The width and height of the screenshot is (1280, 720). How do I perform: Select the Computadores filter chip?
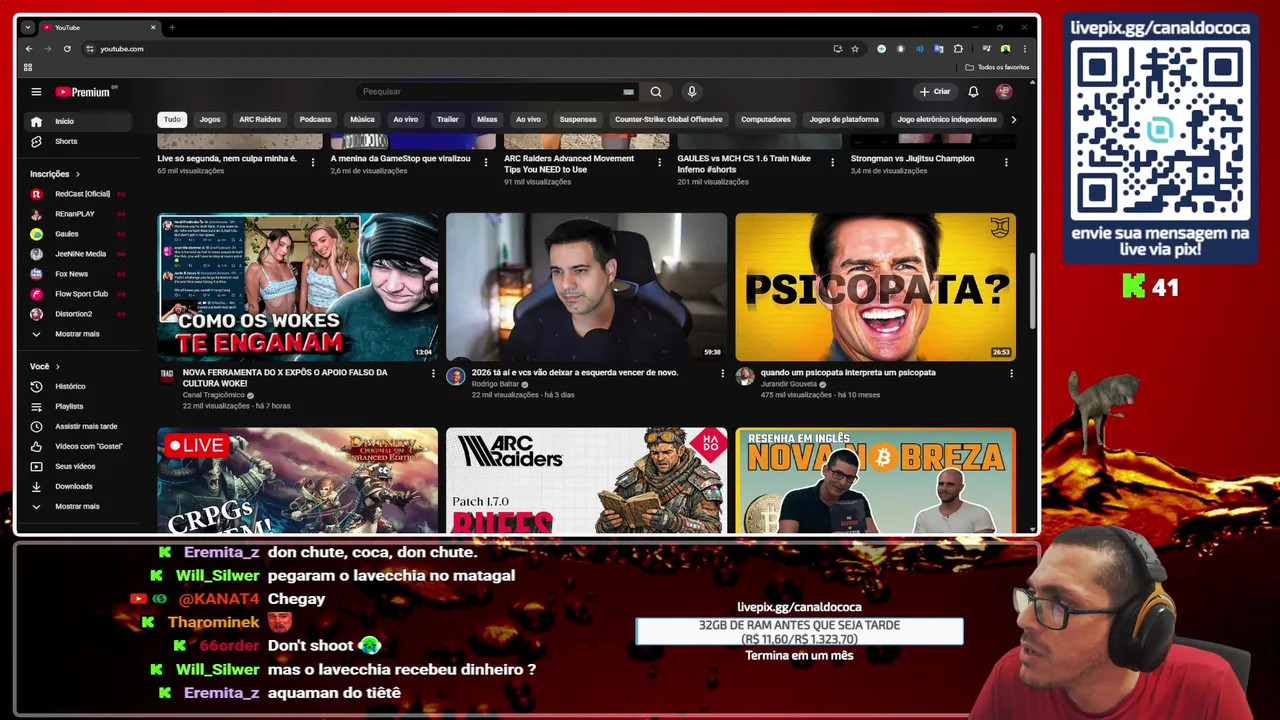(x=766, y=119)
